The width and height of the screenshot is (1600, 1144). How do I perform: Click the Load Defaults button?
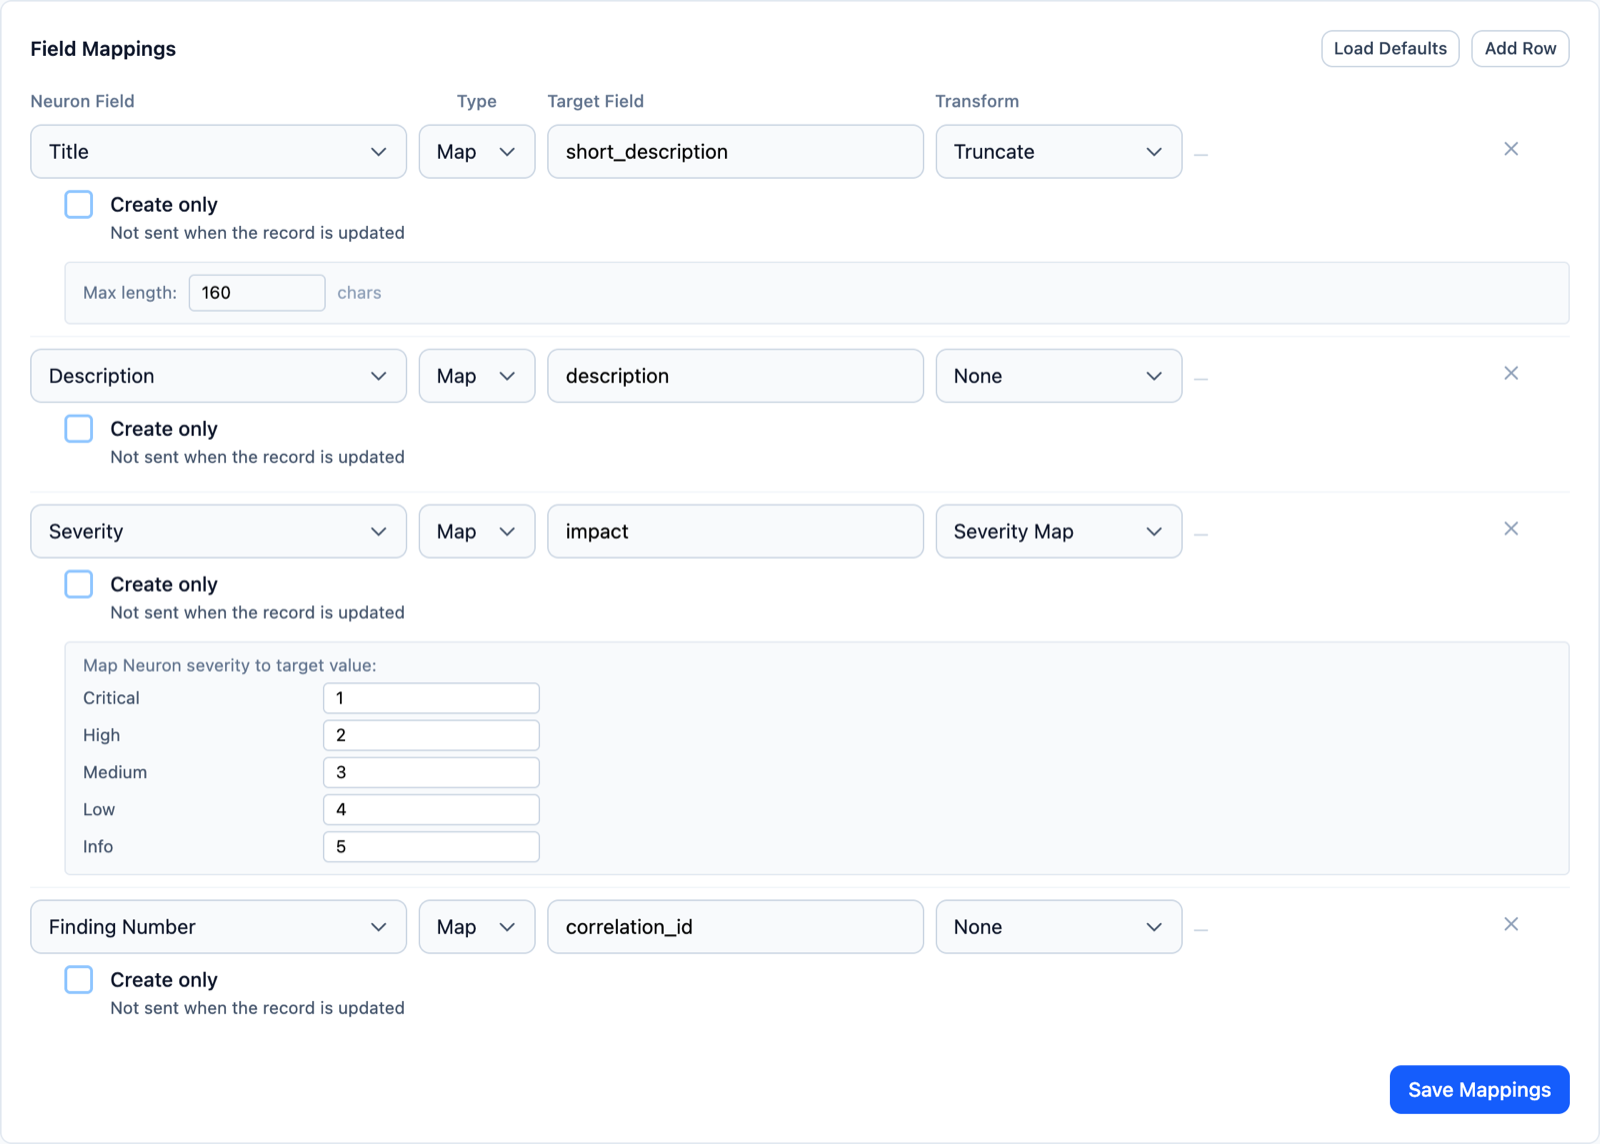coord(1390,49)
